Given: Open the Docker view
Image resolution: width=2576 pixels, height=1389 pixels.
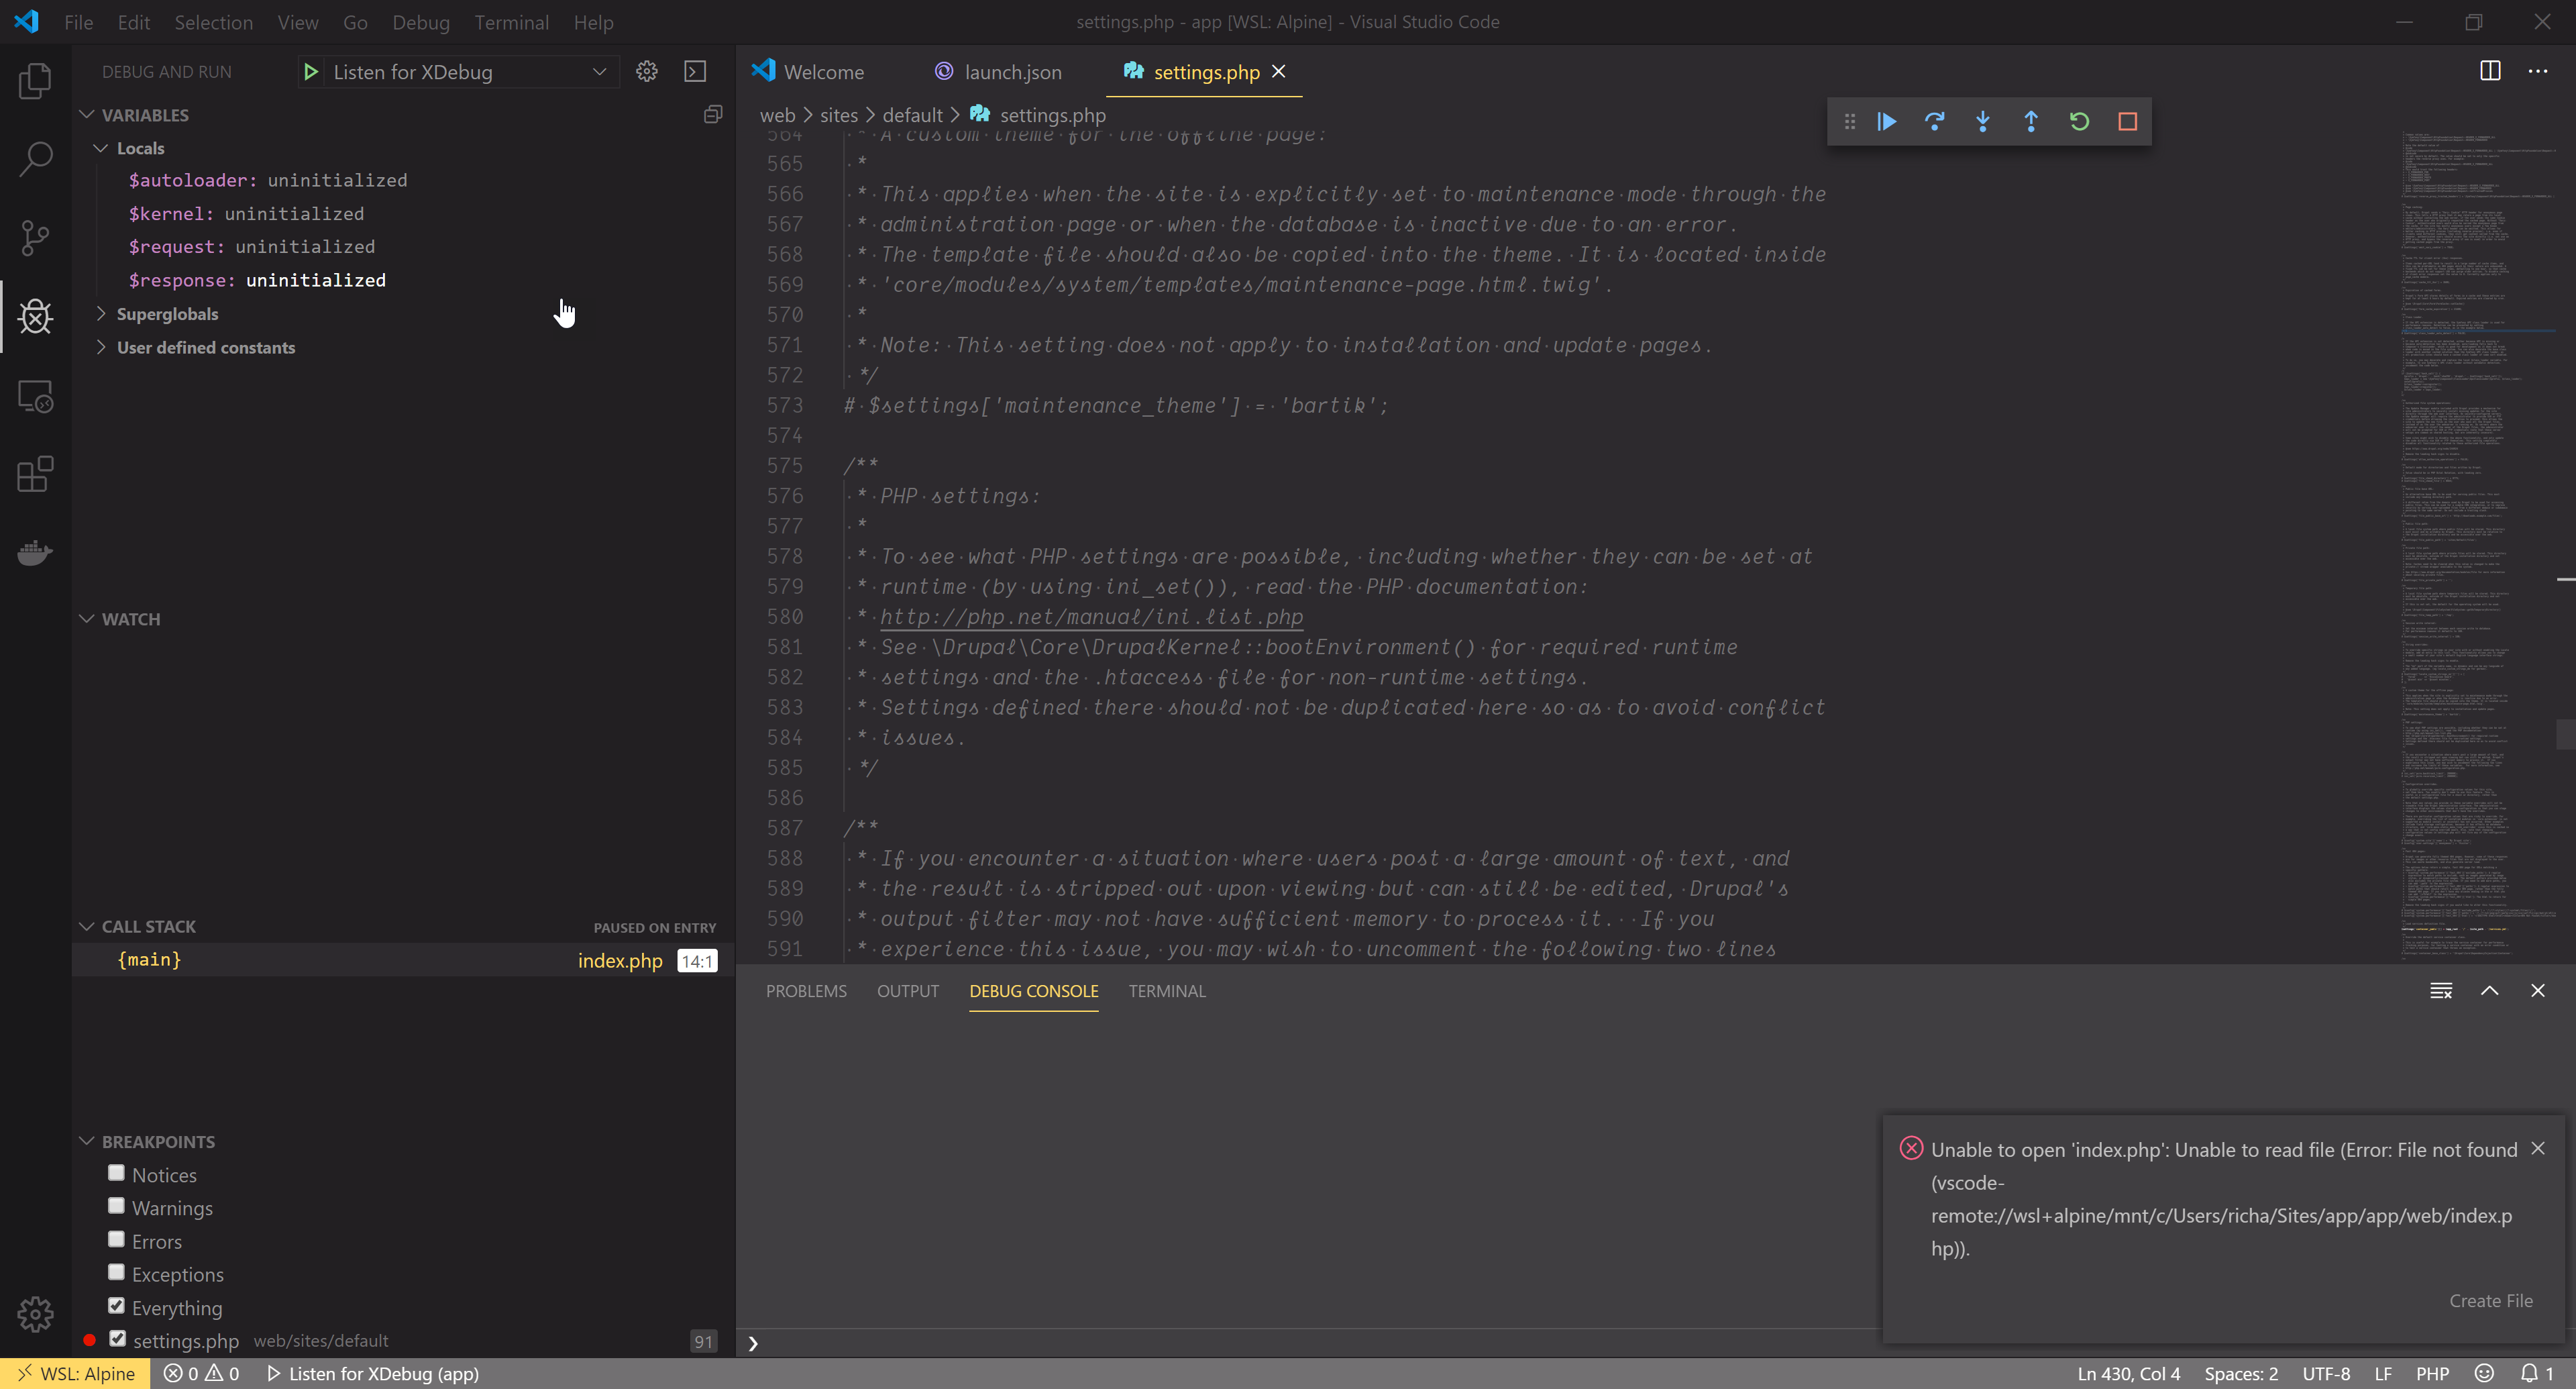Looking at the screenshot, I should [x=35, y=552].
